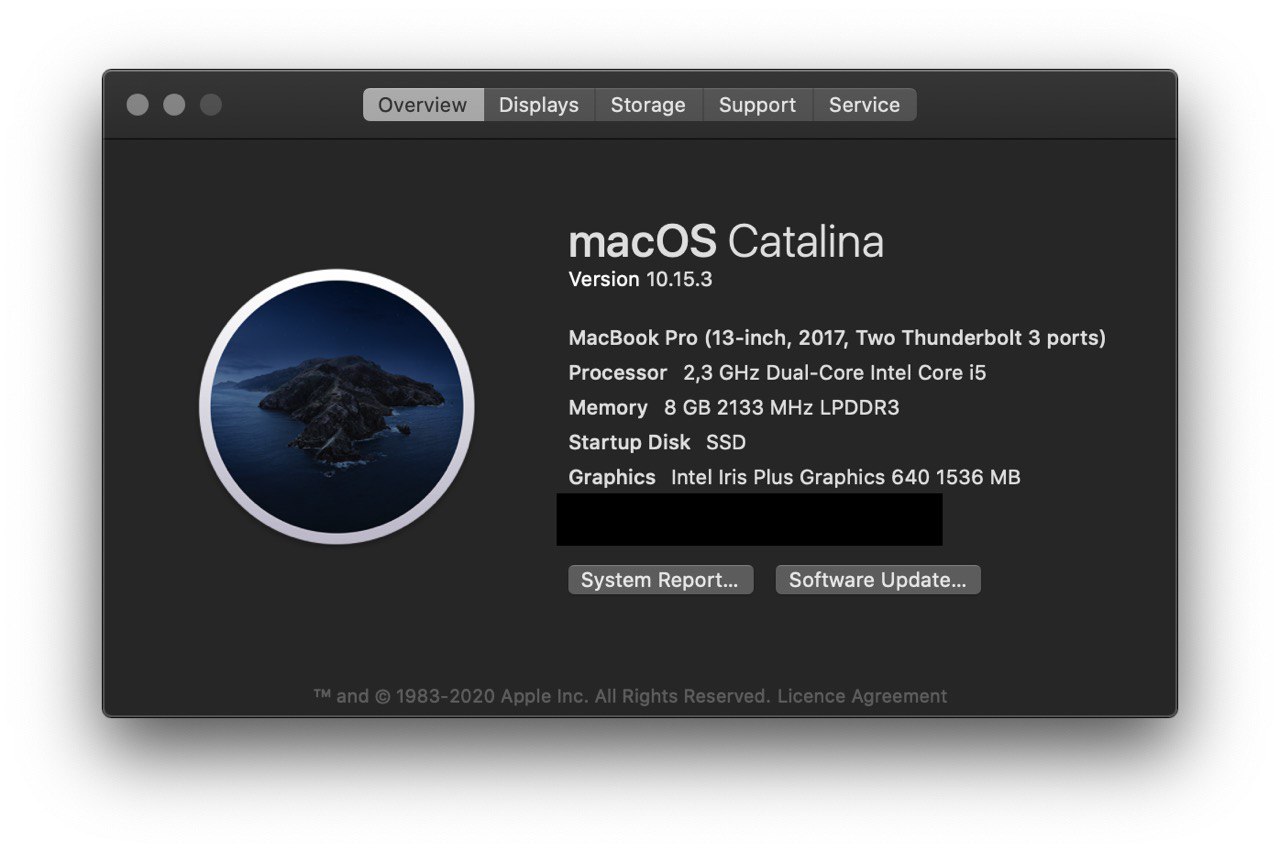
Task: Click the Graphics label
Action: 612,477
